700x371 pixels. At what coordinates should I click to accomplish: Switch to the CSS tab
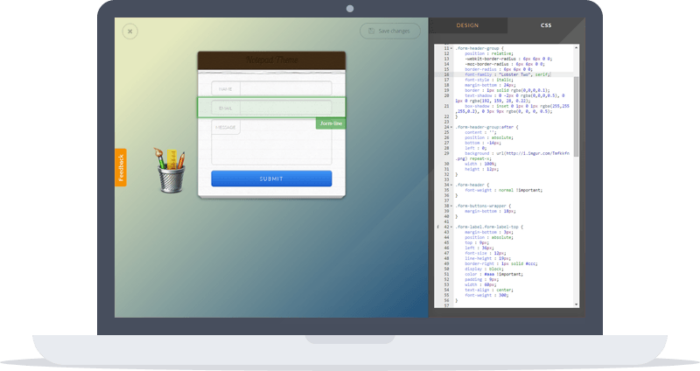coord(546,25)
